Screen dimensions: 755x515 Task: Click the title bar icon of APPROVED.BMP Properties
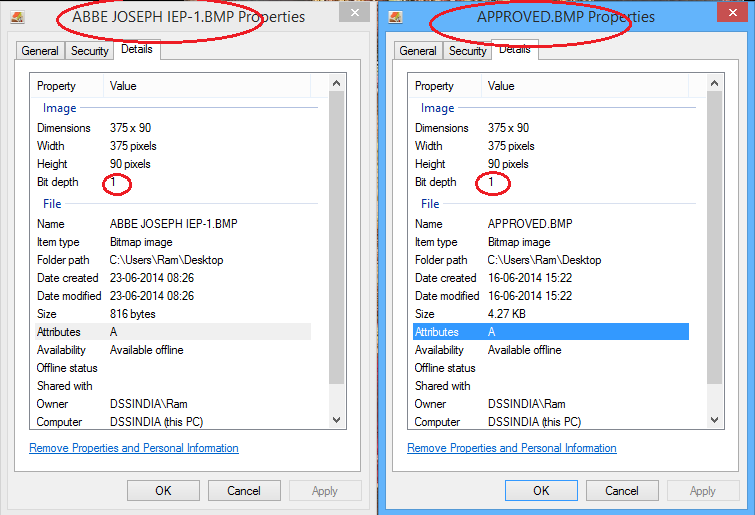395,17
